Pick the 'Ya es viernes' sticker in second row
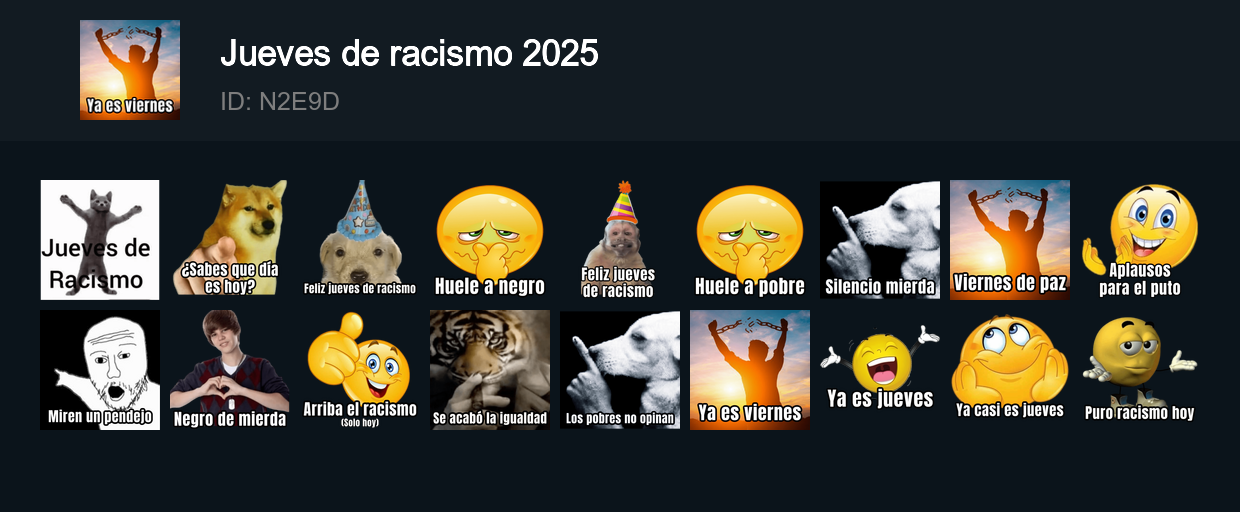Screen dimensions: 1240x512 [x=750, y=370]
